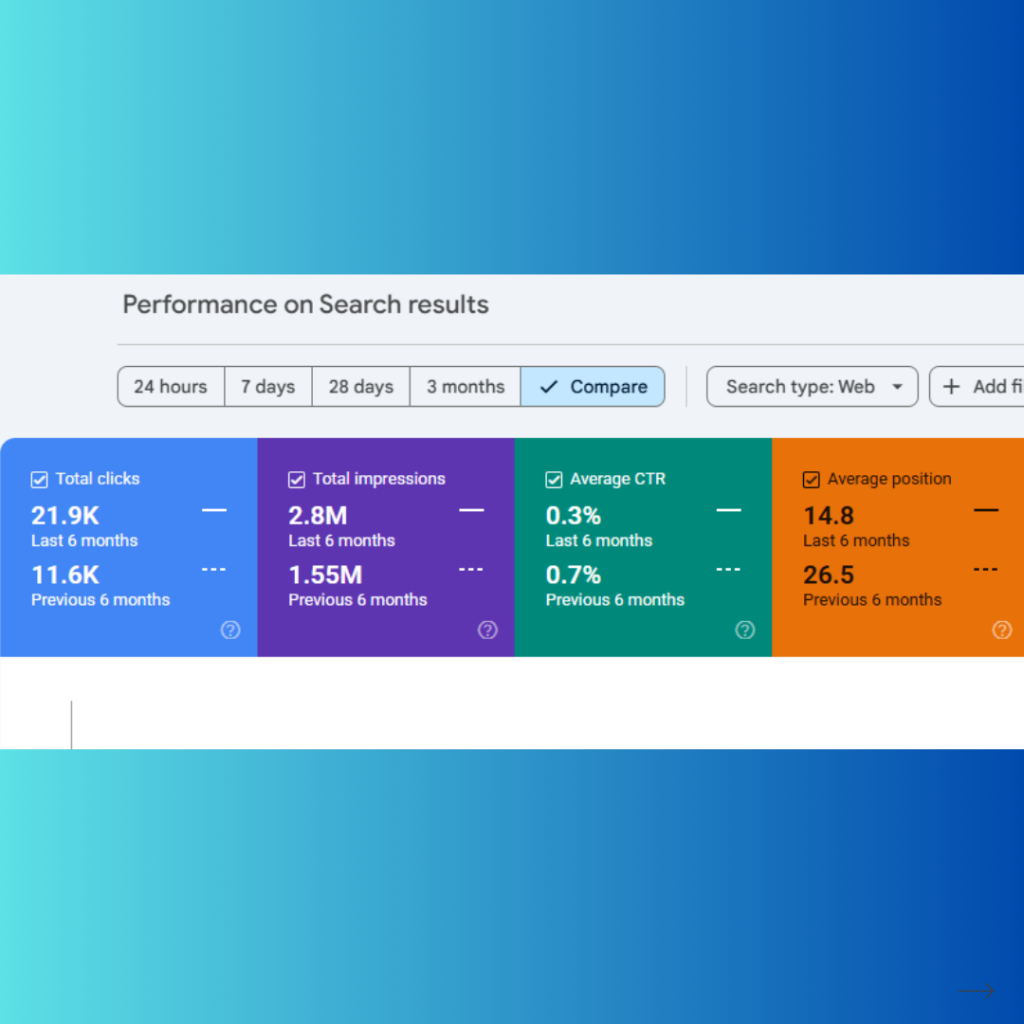1024x1024 pixels.
Task: Click the plus icon beside Add filter
Action: [x=952, y=387]
